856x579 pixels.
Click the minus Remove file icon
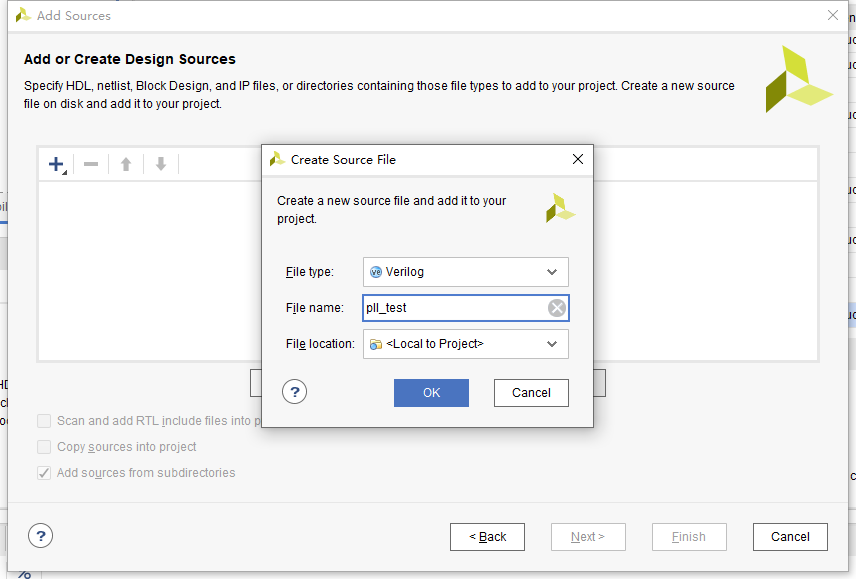[91, 164]
